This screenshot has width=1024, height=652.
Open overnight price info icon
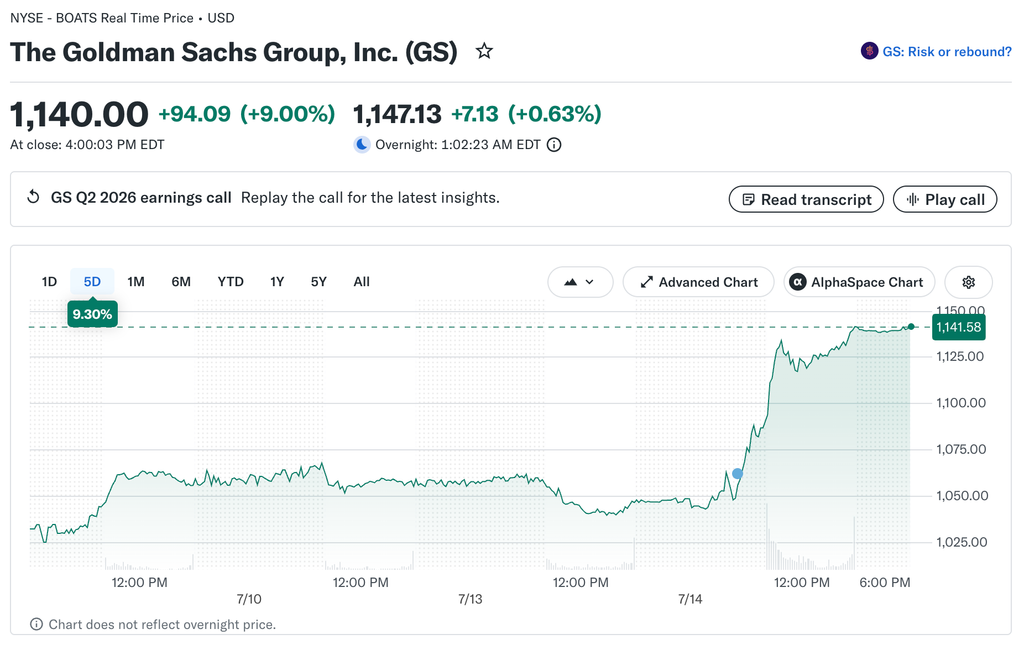[x=554, y=144]
